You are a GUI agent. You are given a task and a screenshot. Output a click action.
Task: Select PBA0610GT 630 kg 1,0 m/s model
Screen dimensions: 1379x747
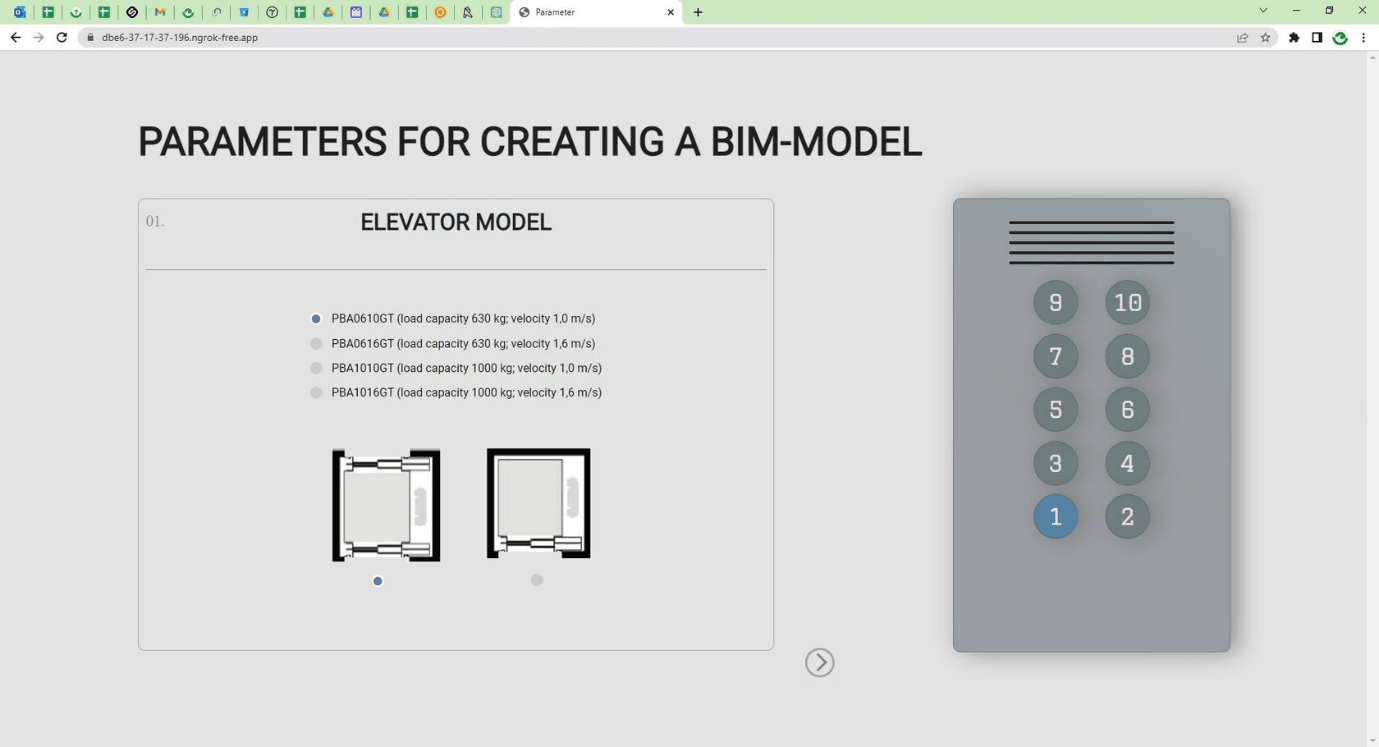click(316, 319)
